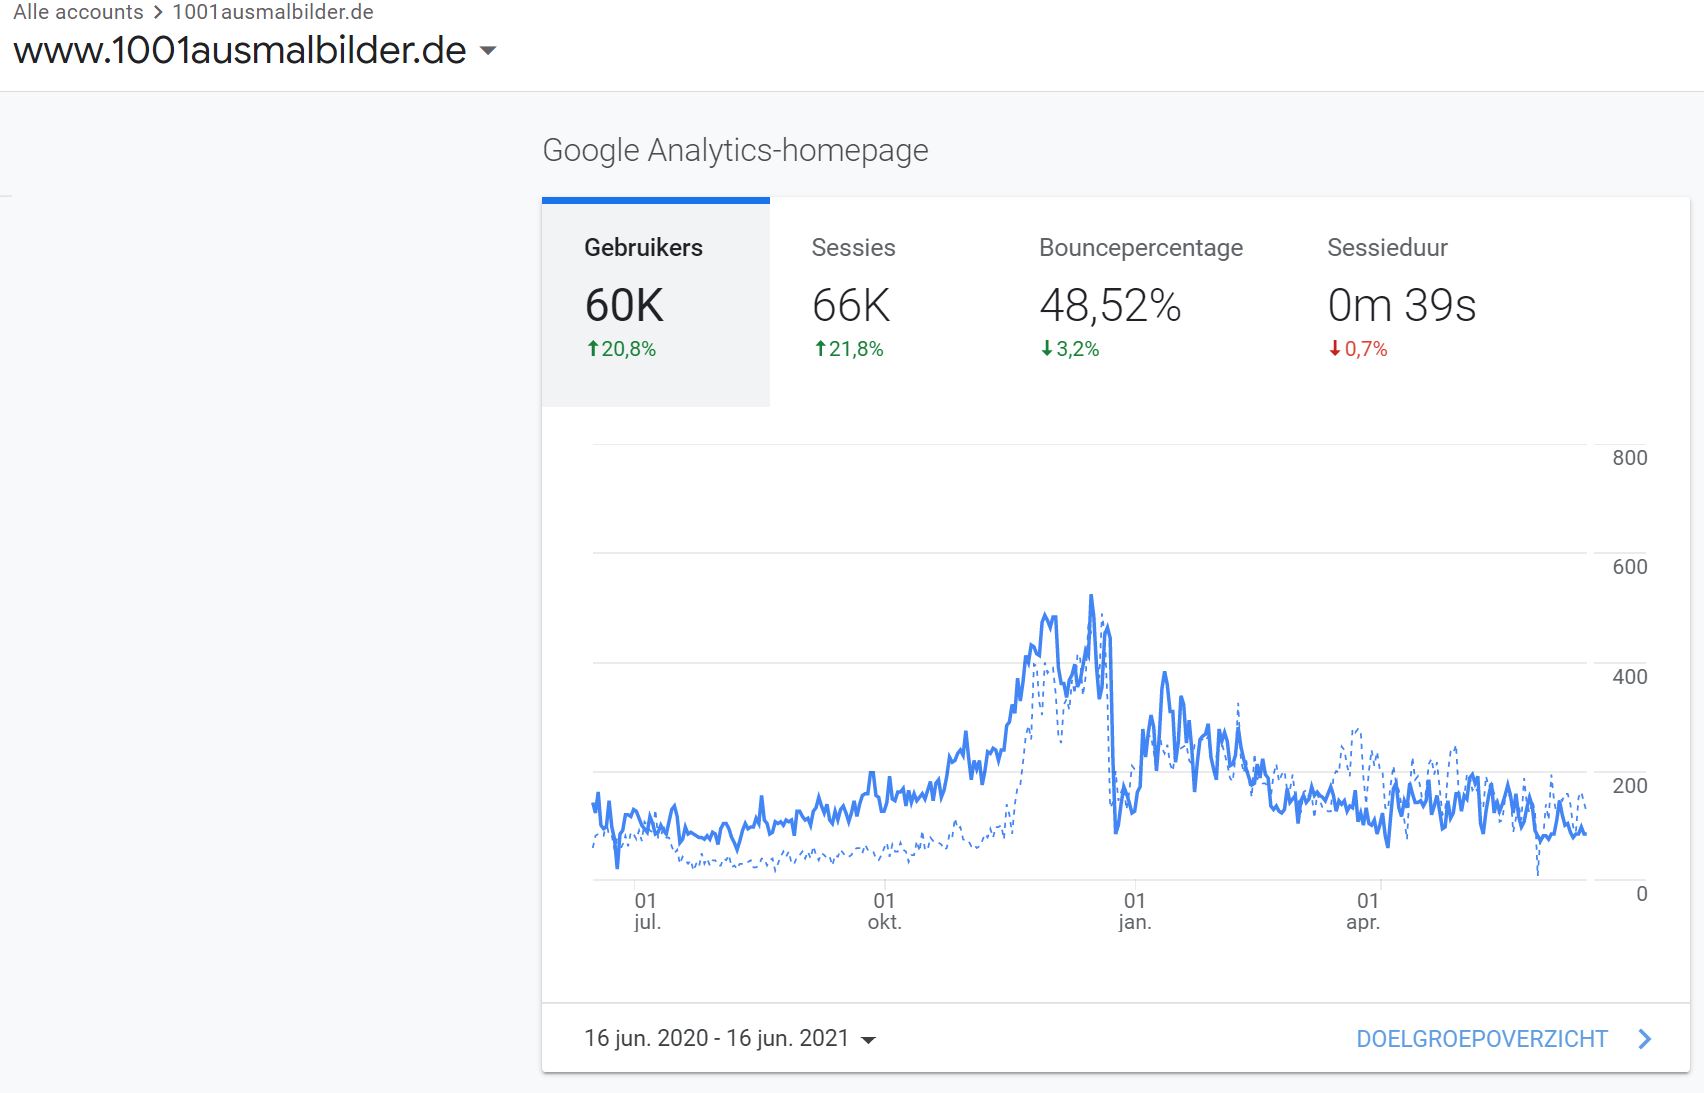Click the 21,8% sessions increase indicator

click(848, 349)
